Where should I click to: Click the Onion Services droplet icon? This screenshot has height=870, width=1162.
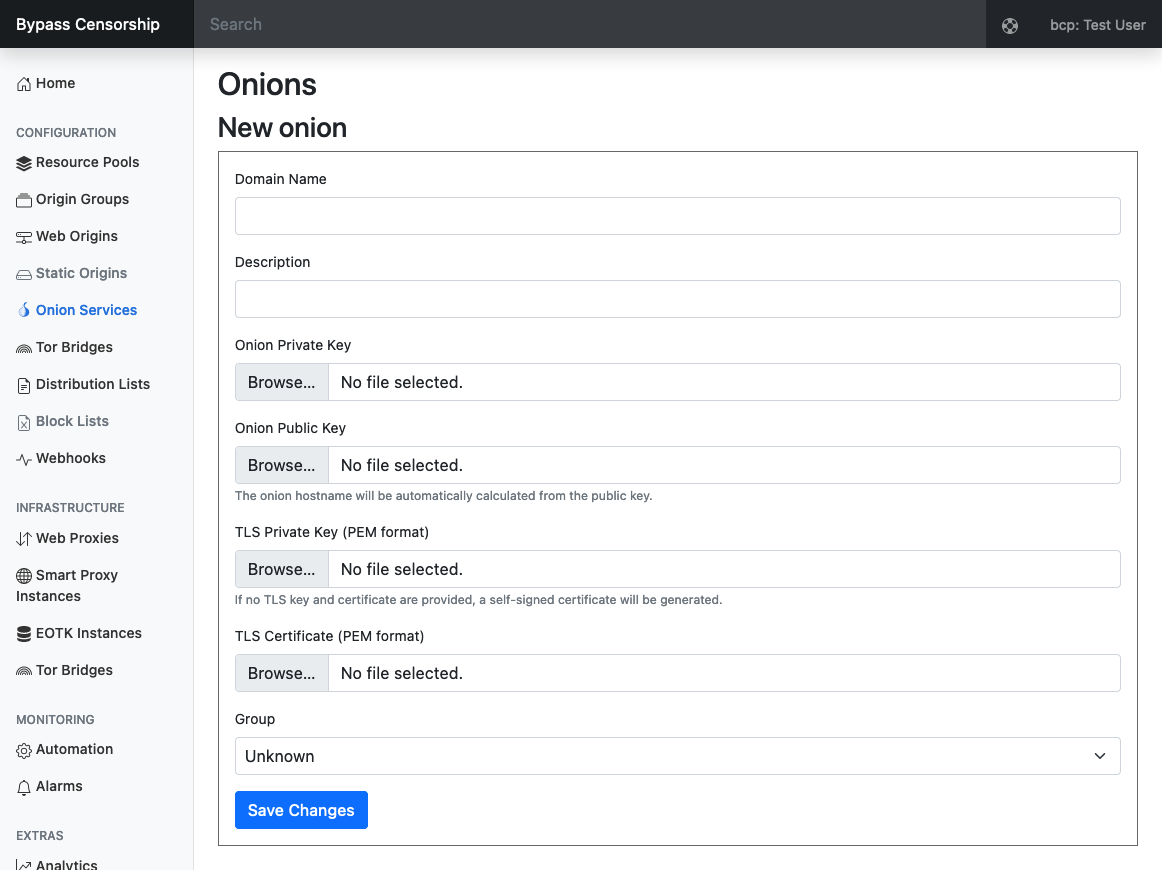click(x=24, y=311)
